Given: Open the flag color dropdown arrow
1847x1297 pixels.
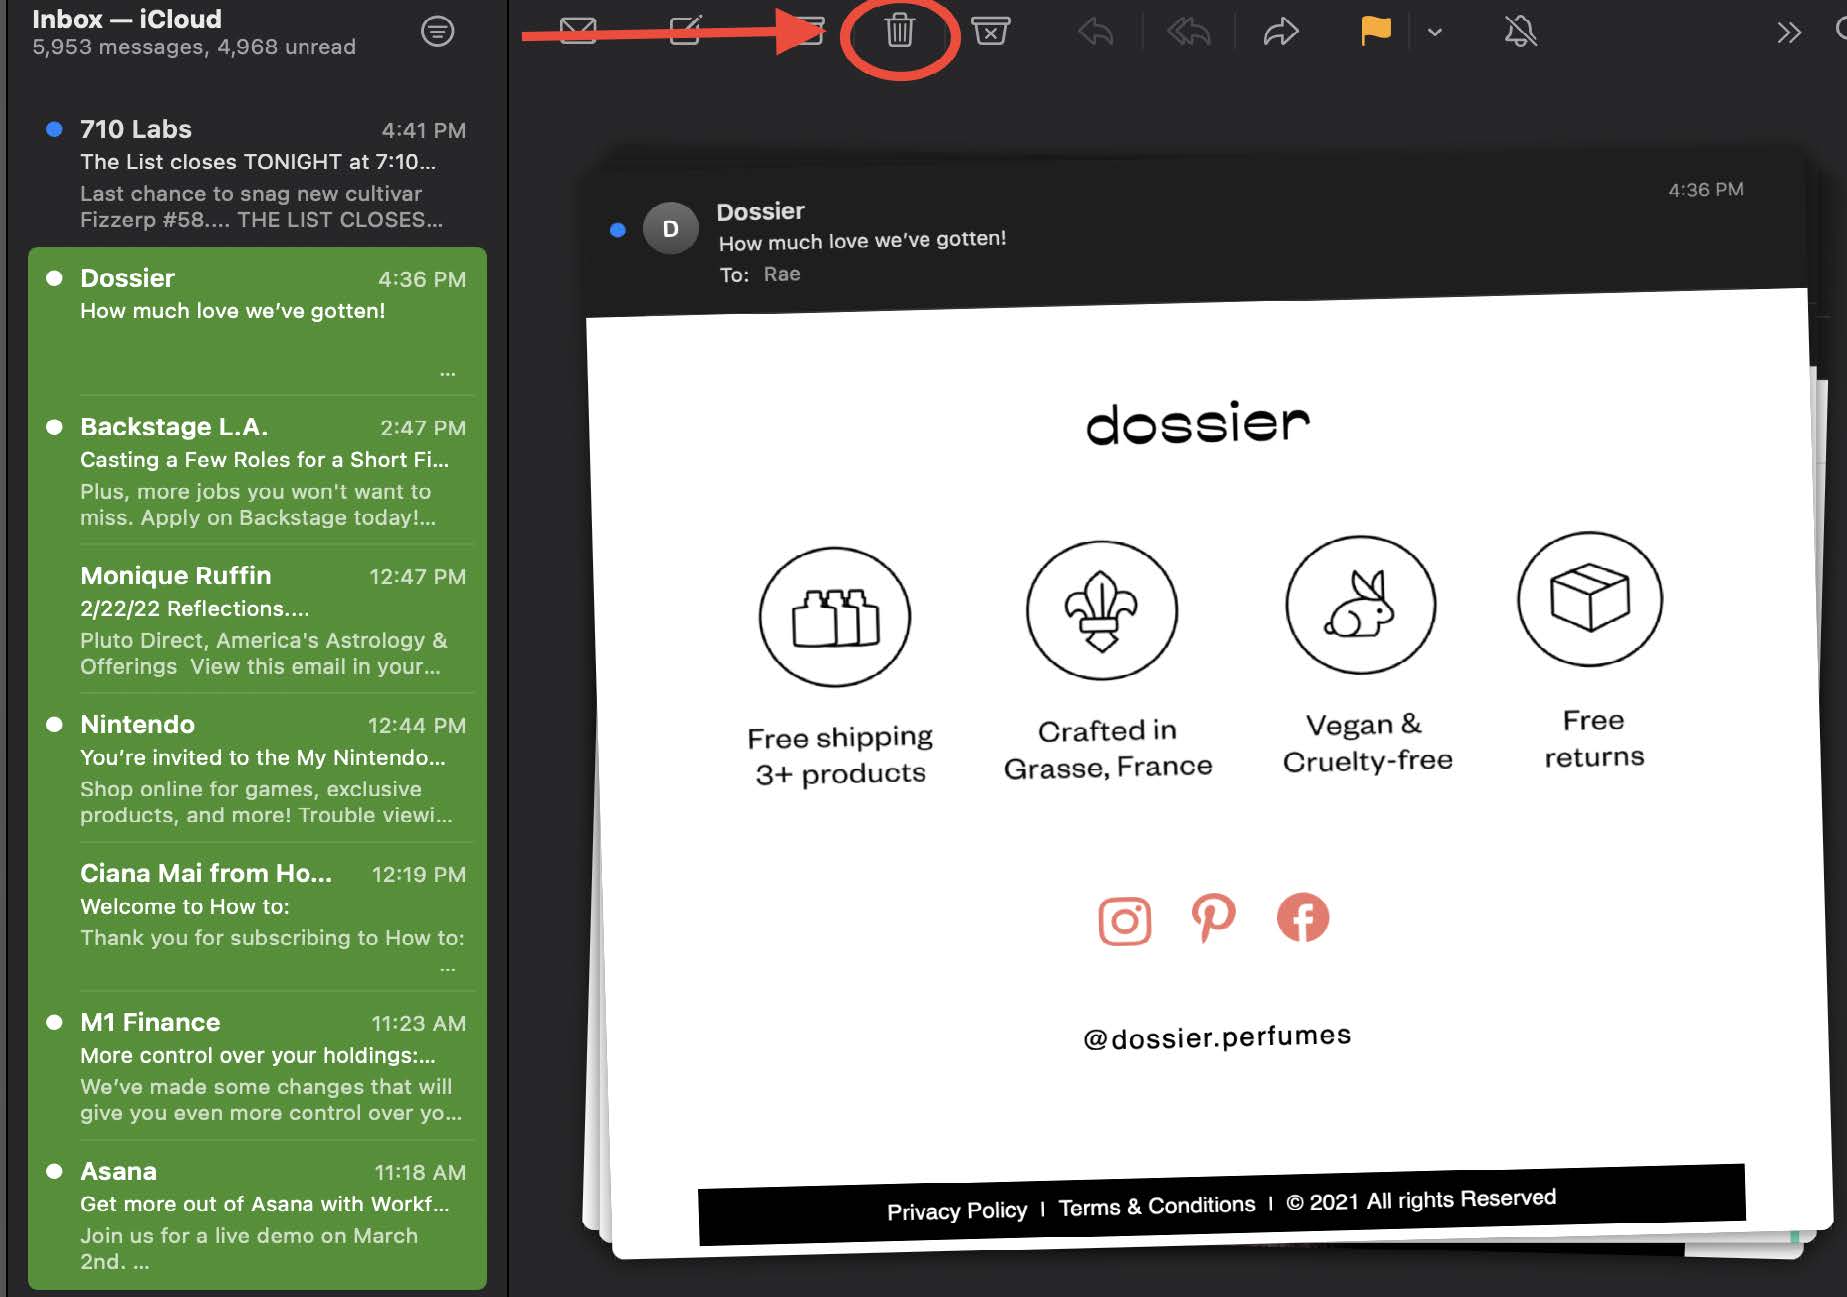Looking at the screenshot, I should (1435, 32).
